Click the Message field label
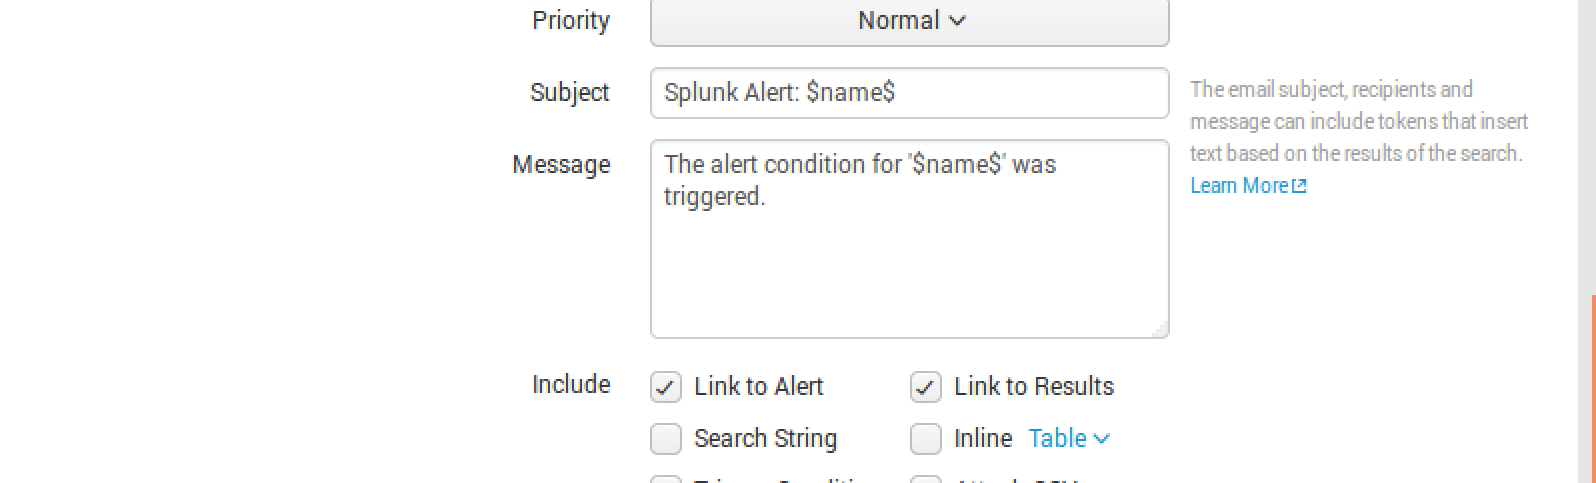The image size is (1596, 483). tap(561, 164)
